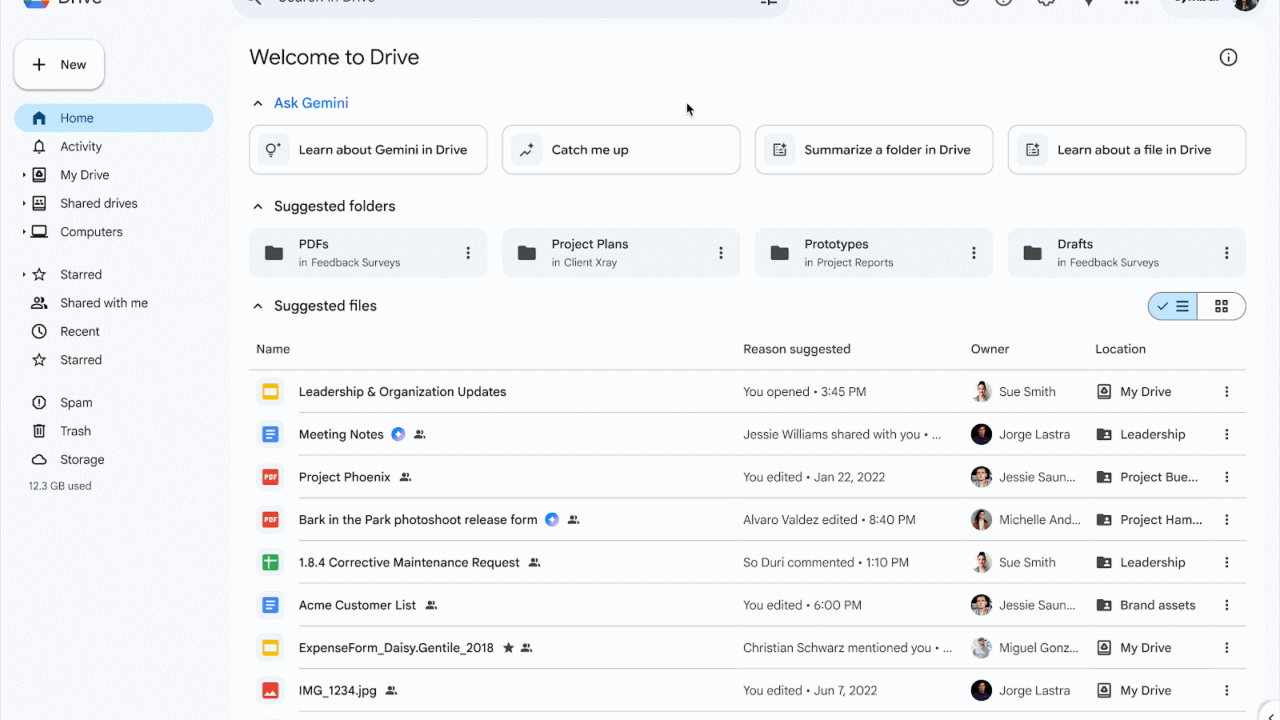Click the Owner column header

990,349
